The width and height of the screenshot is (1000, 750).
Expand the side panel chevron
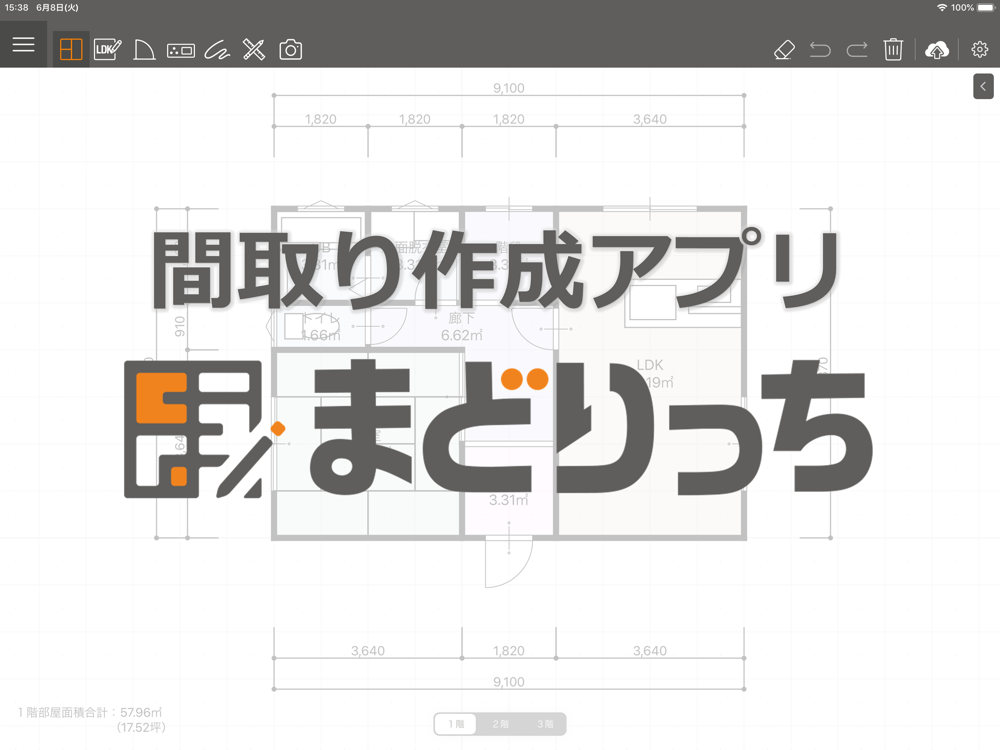point(983,86)
